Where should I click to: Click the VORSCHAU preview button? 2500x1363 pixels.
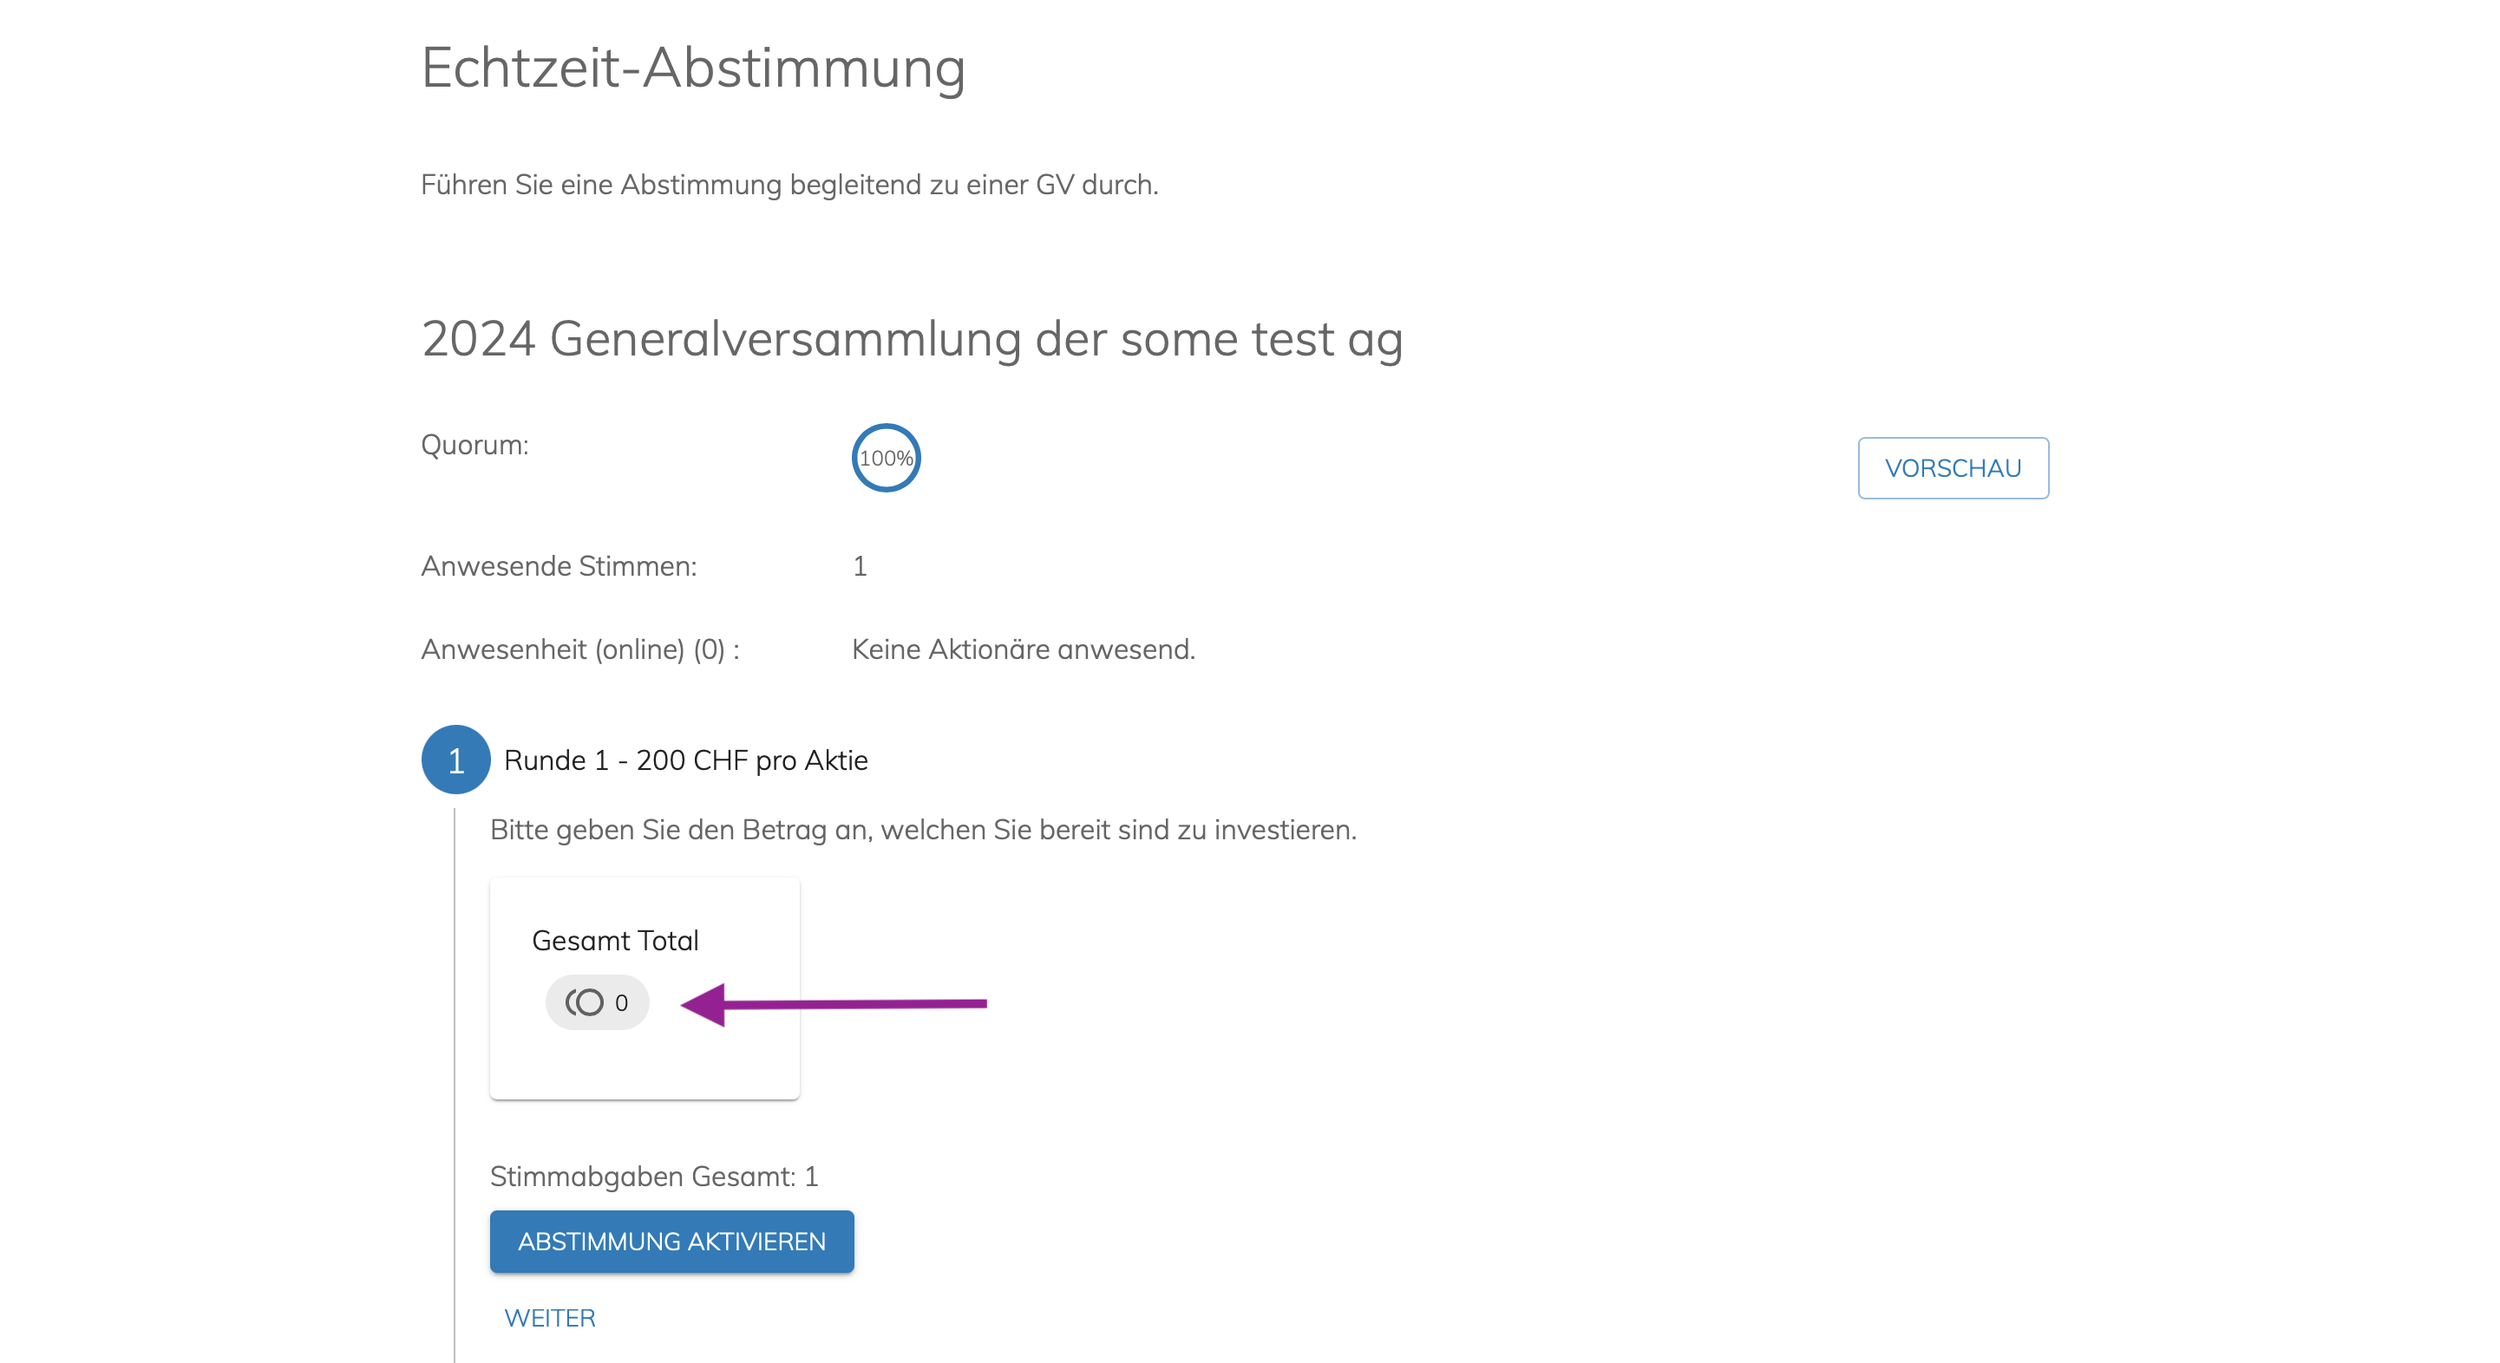(1952, 468)
